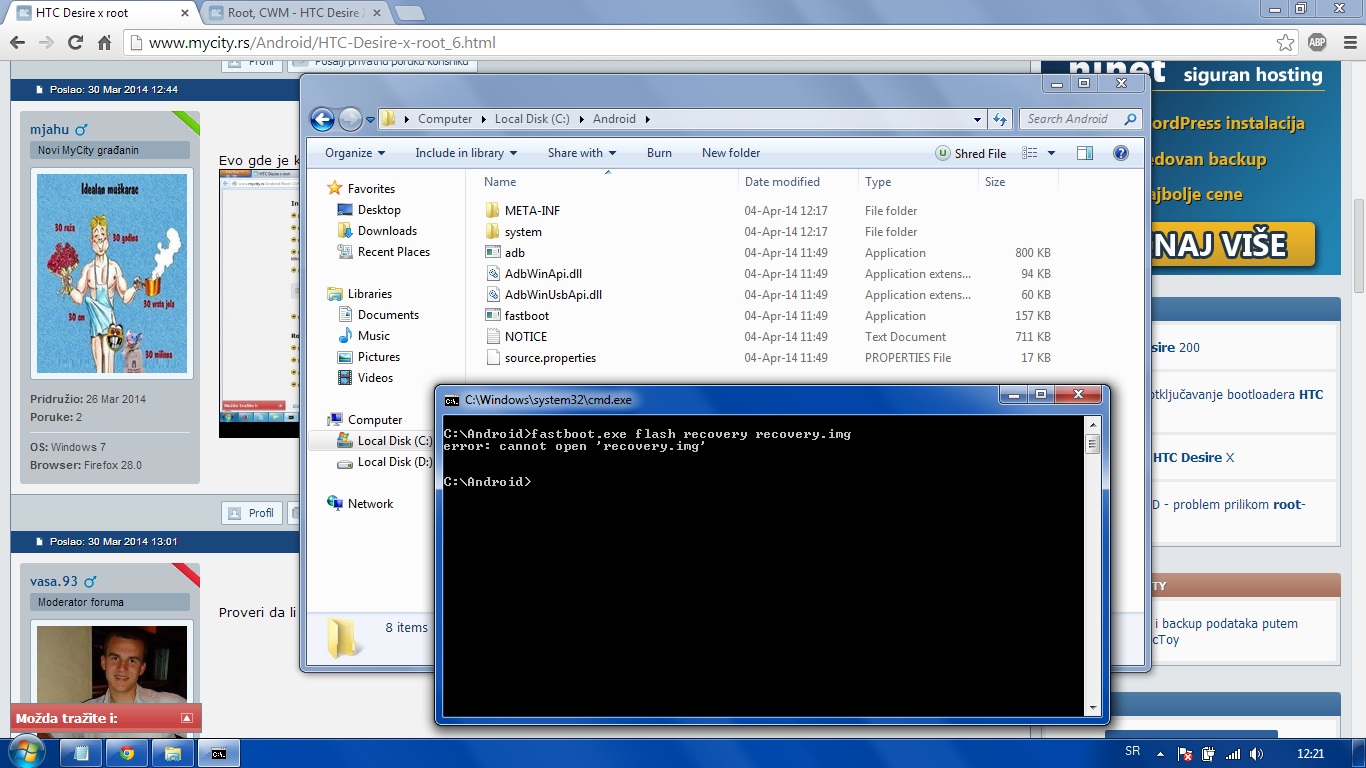Open view options dropdown arrow
1366x768 pixels.
1051,153
